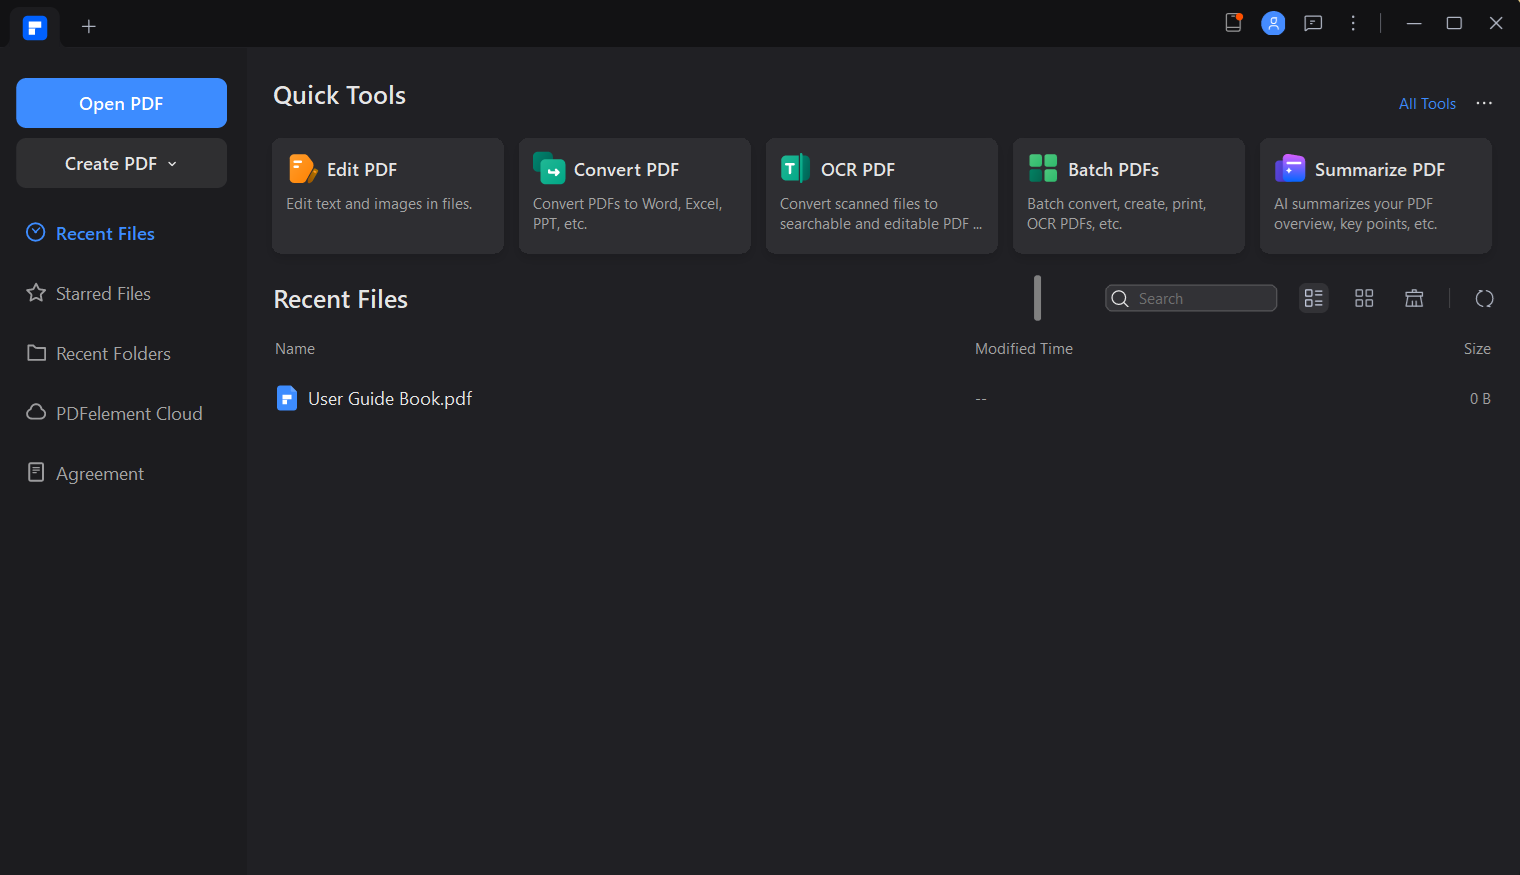Open the OCR PDF tool card title
The height and width of the screenshot is (875, 1520).
858,169
